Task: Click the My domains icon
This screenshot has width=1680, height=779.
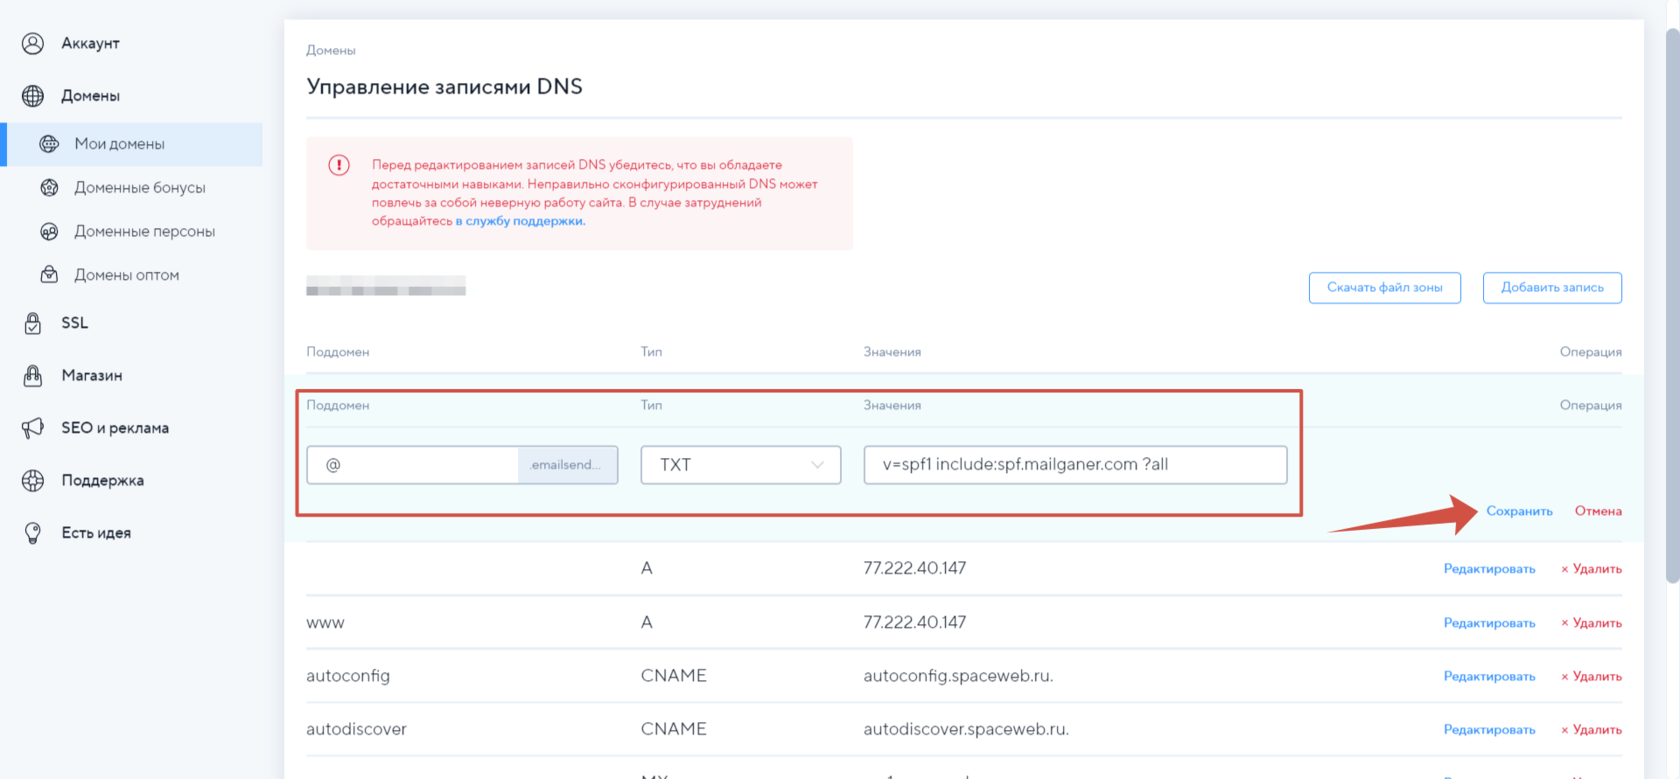Action: pyautogui.click(x=49, y=144)
